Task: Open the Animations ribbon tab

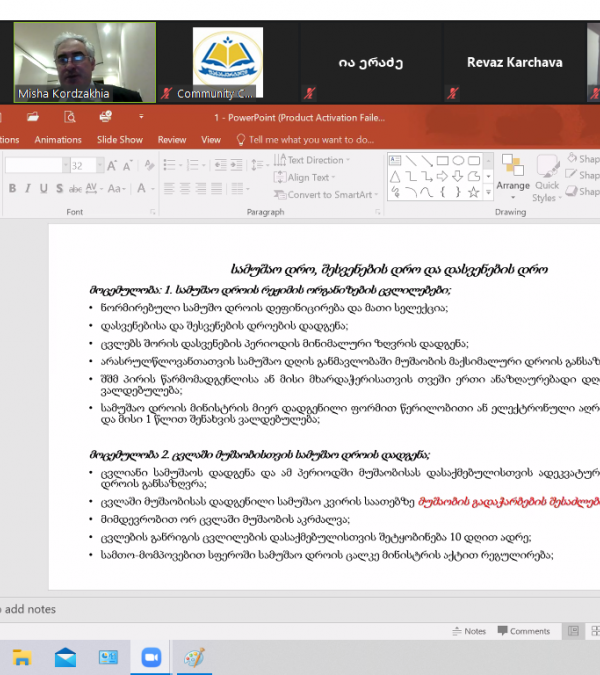Action: click(58, 139)
